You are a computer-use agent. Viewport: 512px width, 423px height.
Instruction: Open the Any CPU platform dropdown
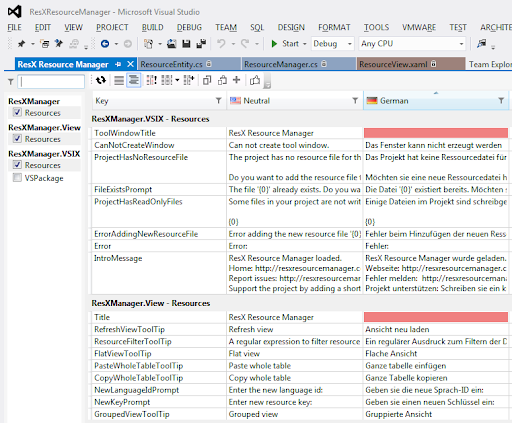pos(412,44)
